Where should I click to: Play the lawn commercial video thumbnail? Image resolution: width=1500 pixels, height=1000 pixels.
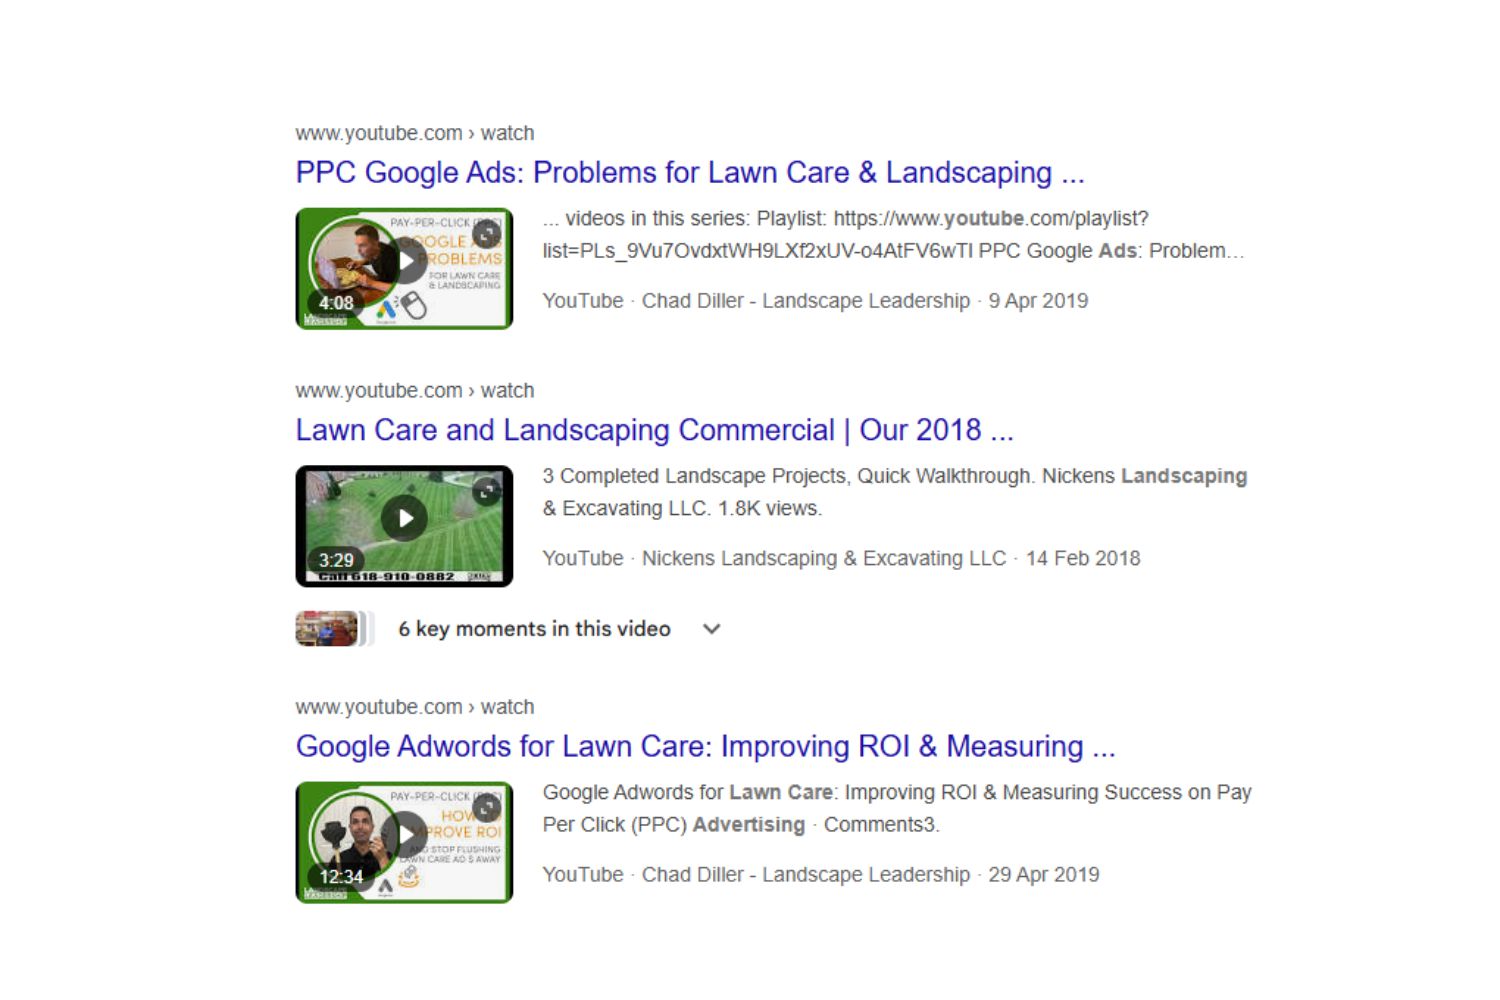pyautogui.click(x=404, y=518)
